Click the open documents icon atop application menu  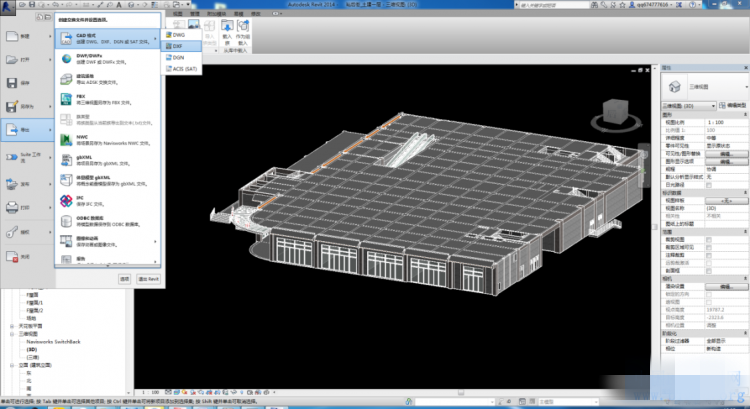pos(48,17)
